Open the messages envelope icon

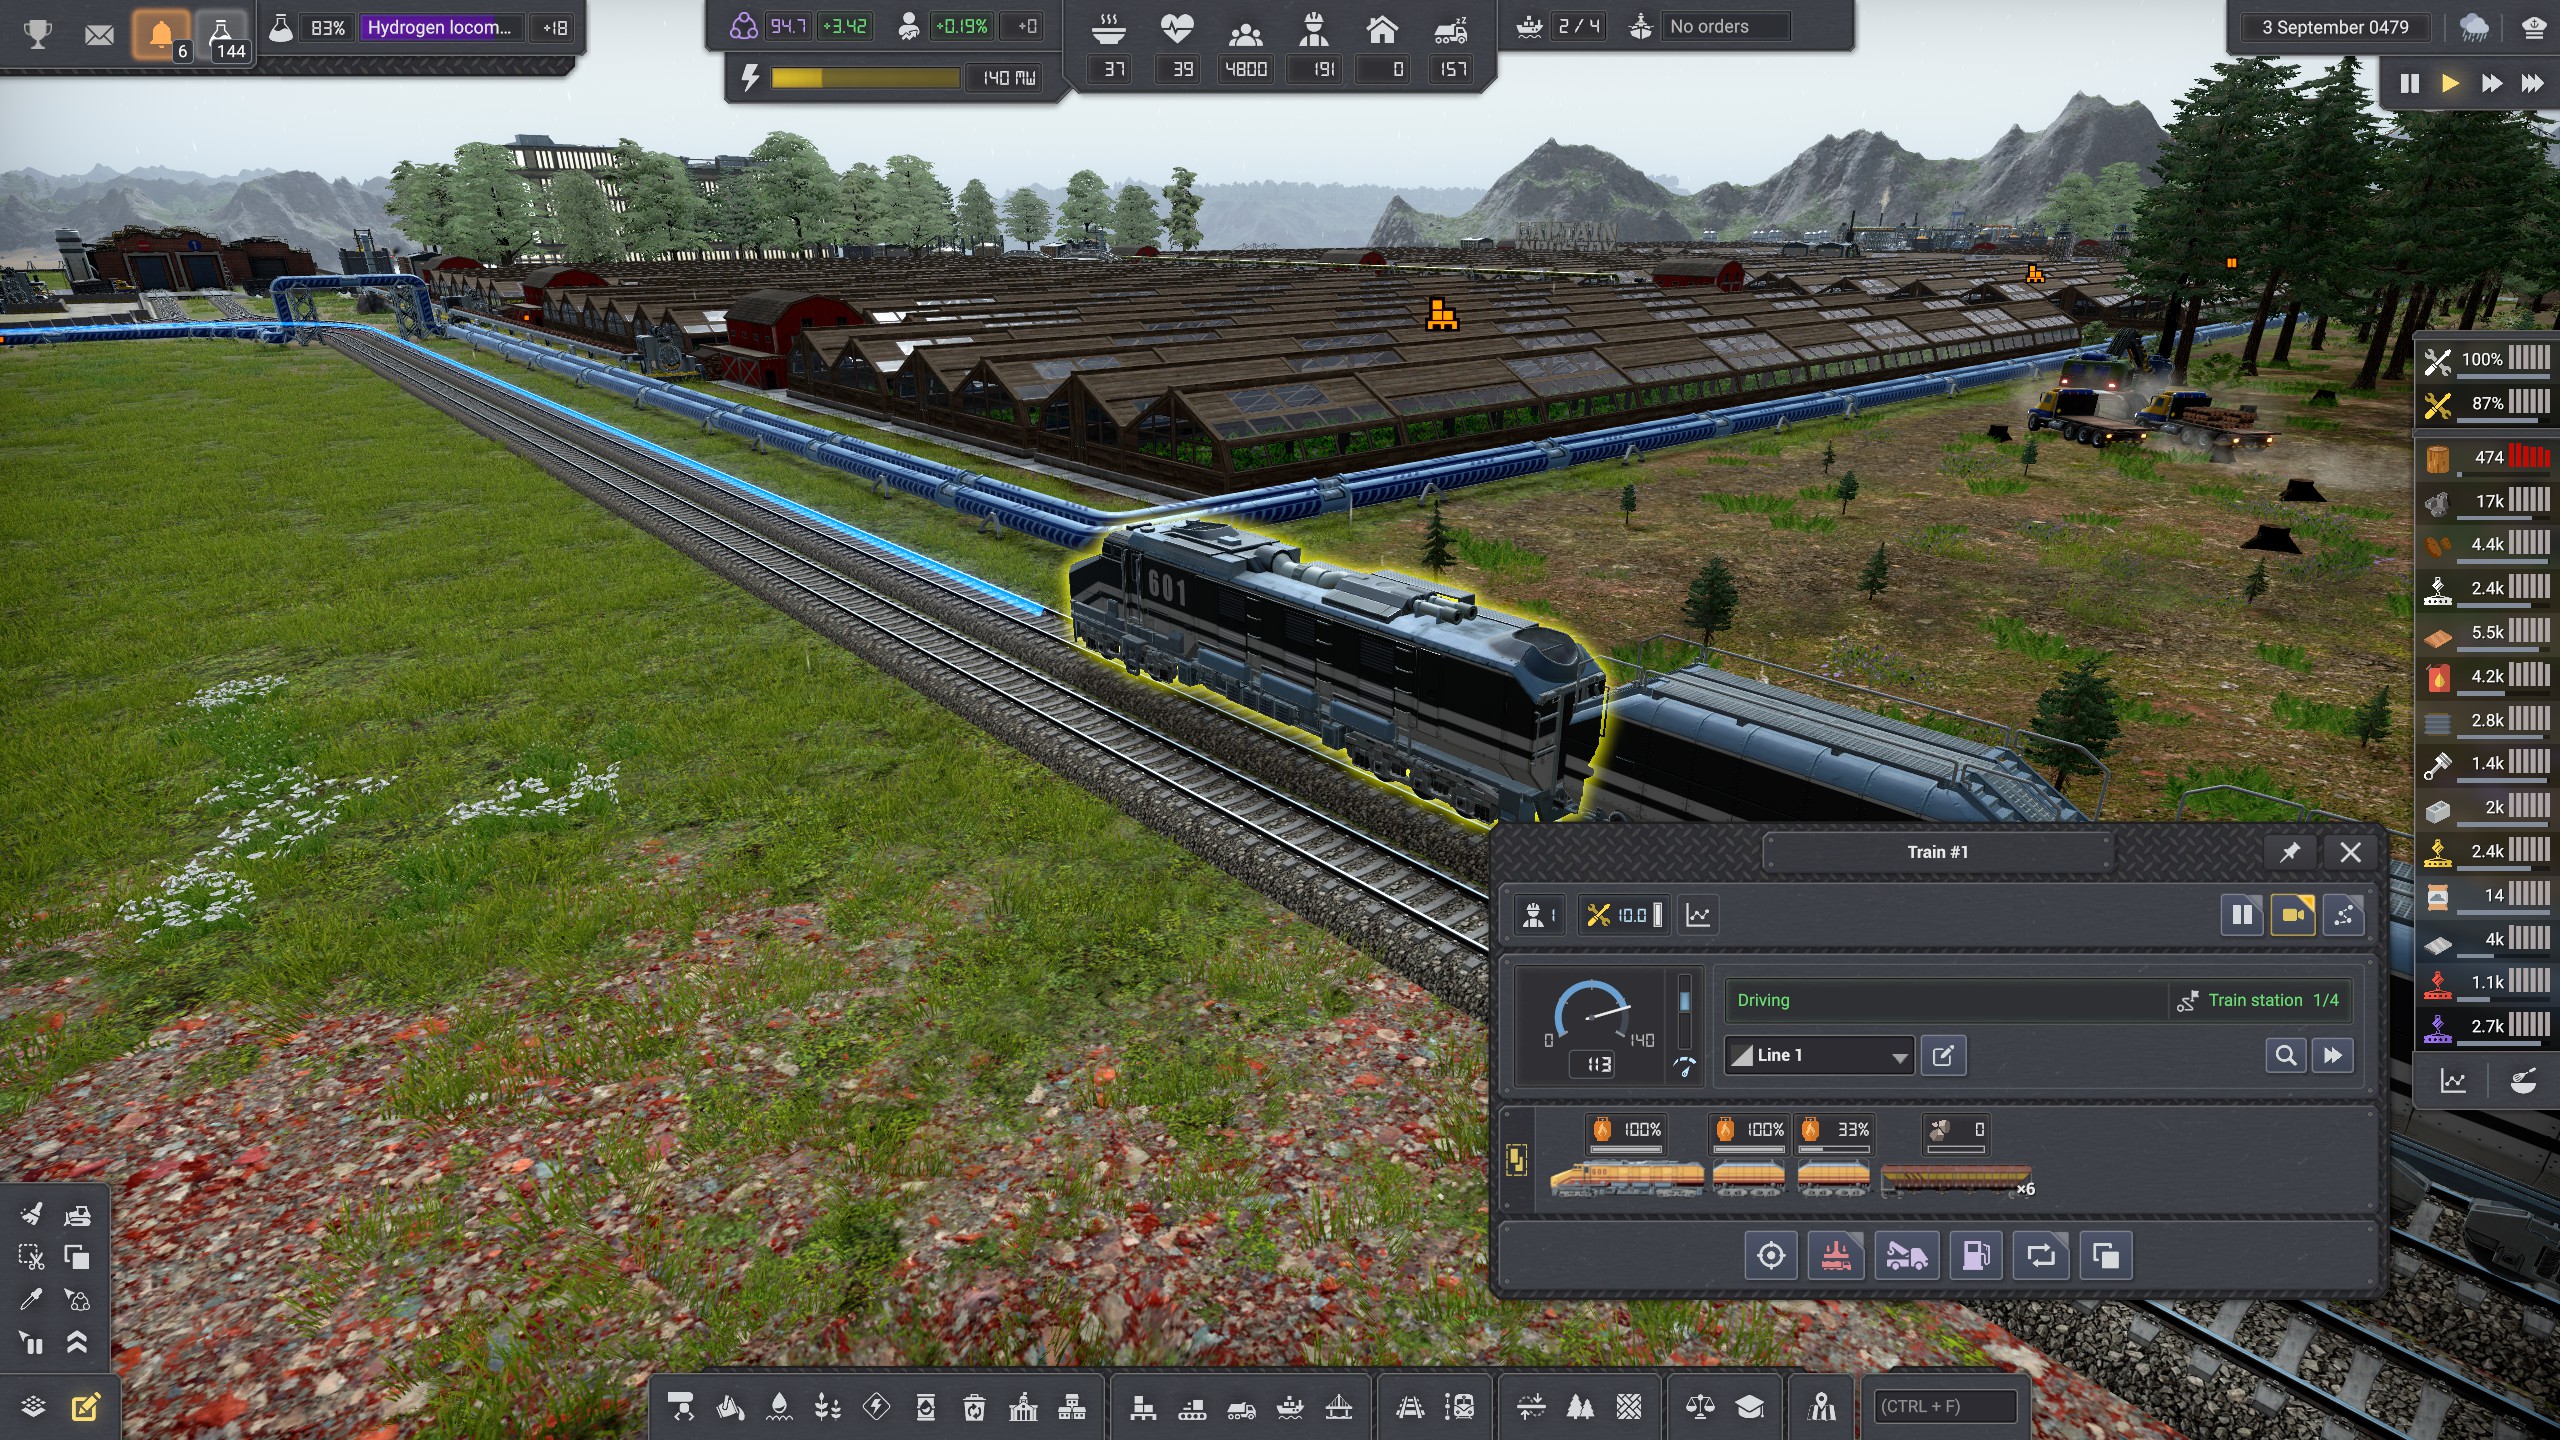[99, 35]
